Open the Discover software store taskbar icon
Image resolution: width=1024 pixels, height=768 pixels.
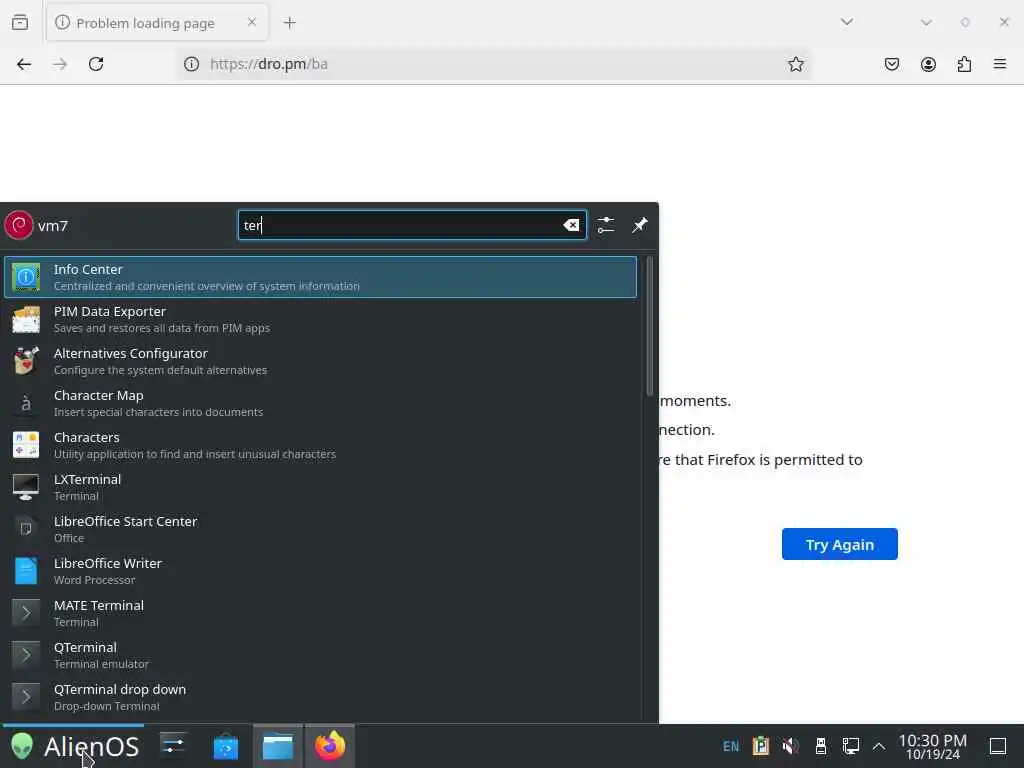click(x=226, y=746)
